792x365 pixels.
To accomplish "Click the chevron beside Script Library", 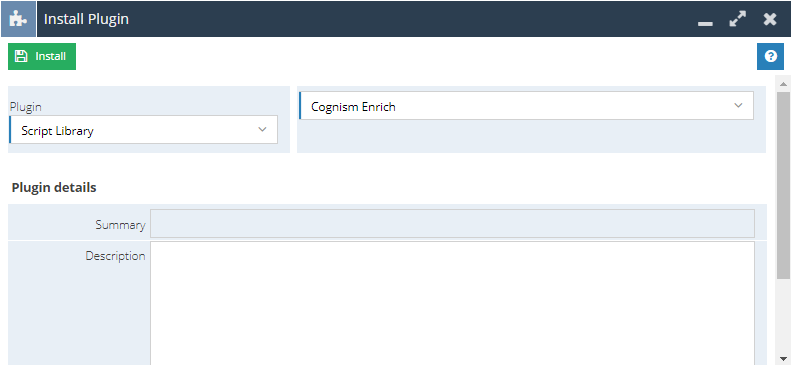I will [262, 129].
